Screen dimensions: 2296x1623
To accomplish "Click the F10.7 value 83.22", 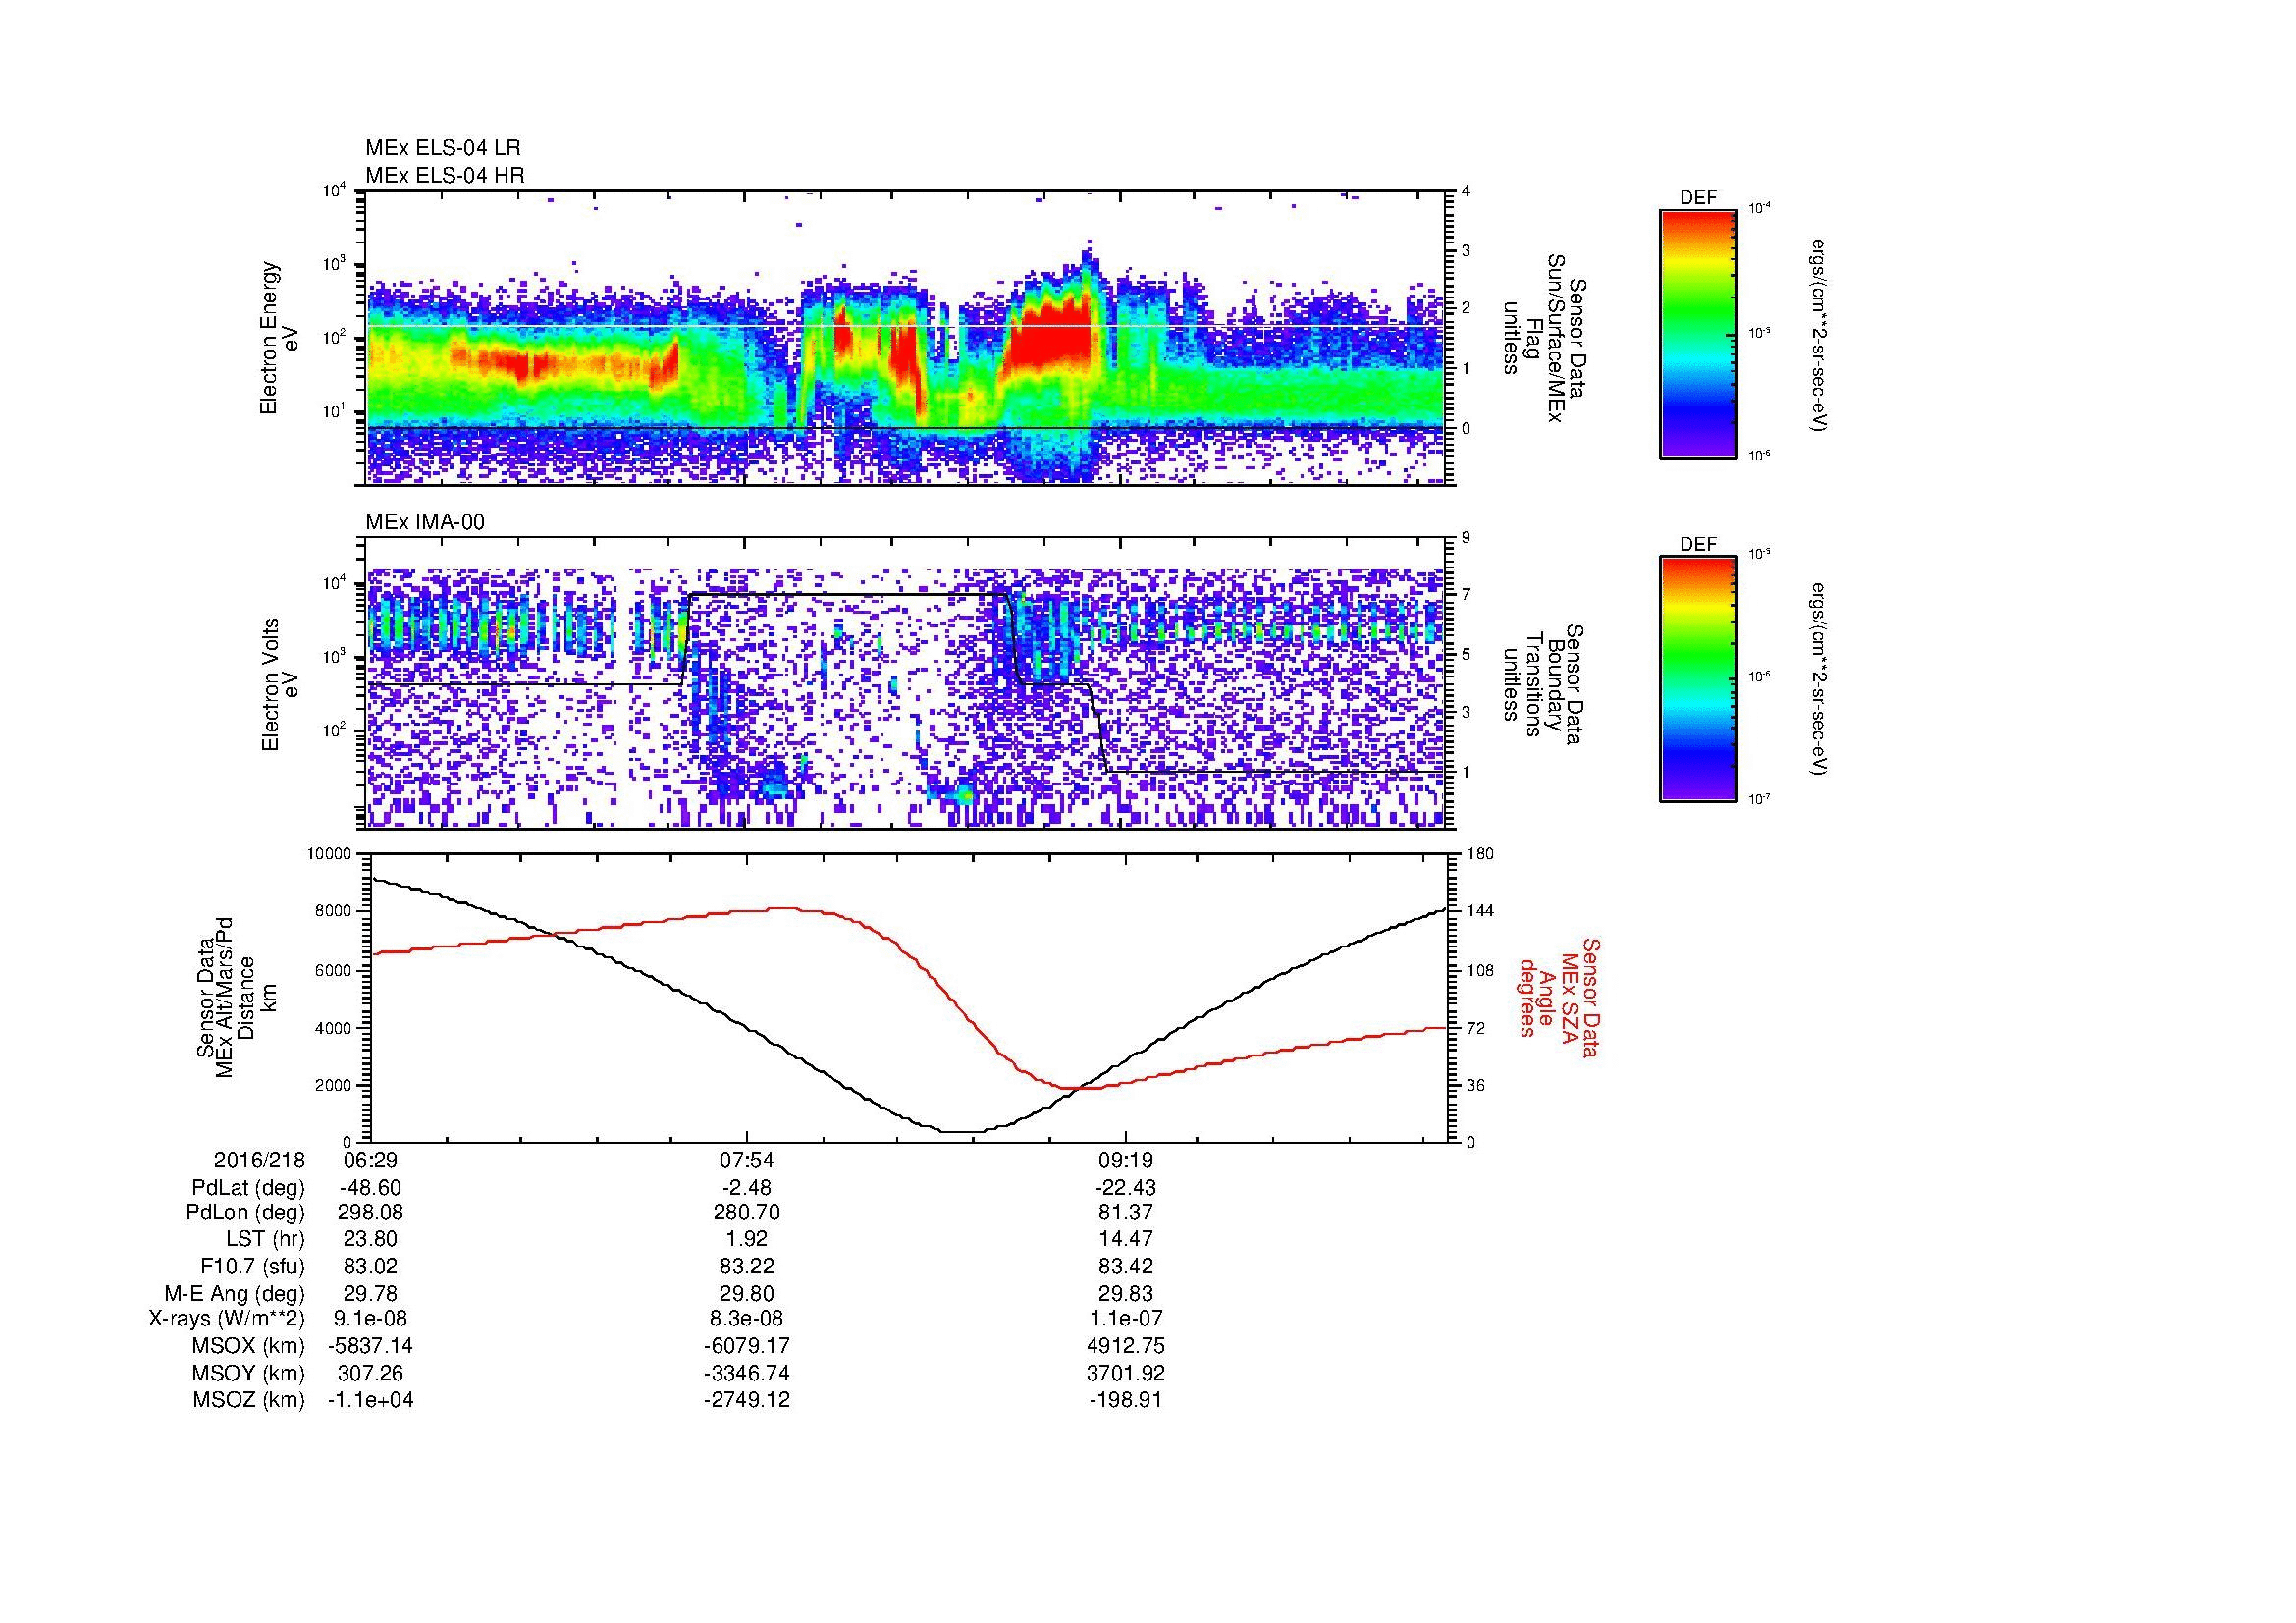I will pyautogui.click(x=747, y=1267).
